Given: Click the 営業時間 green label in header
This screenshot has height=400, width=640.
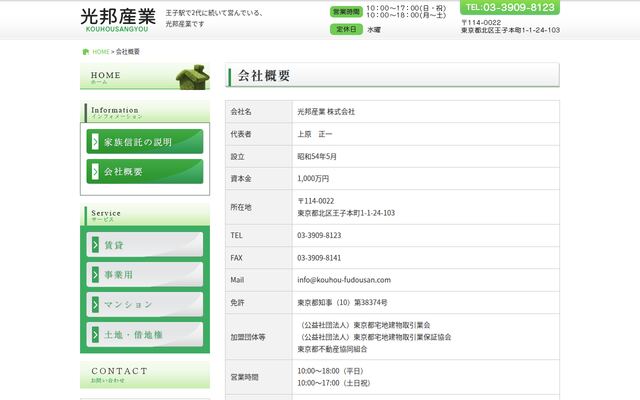Looking at the screenshot, I should pyautogui.click(x=346, y=12).
